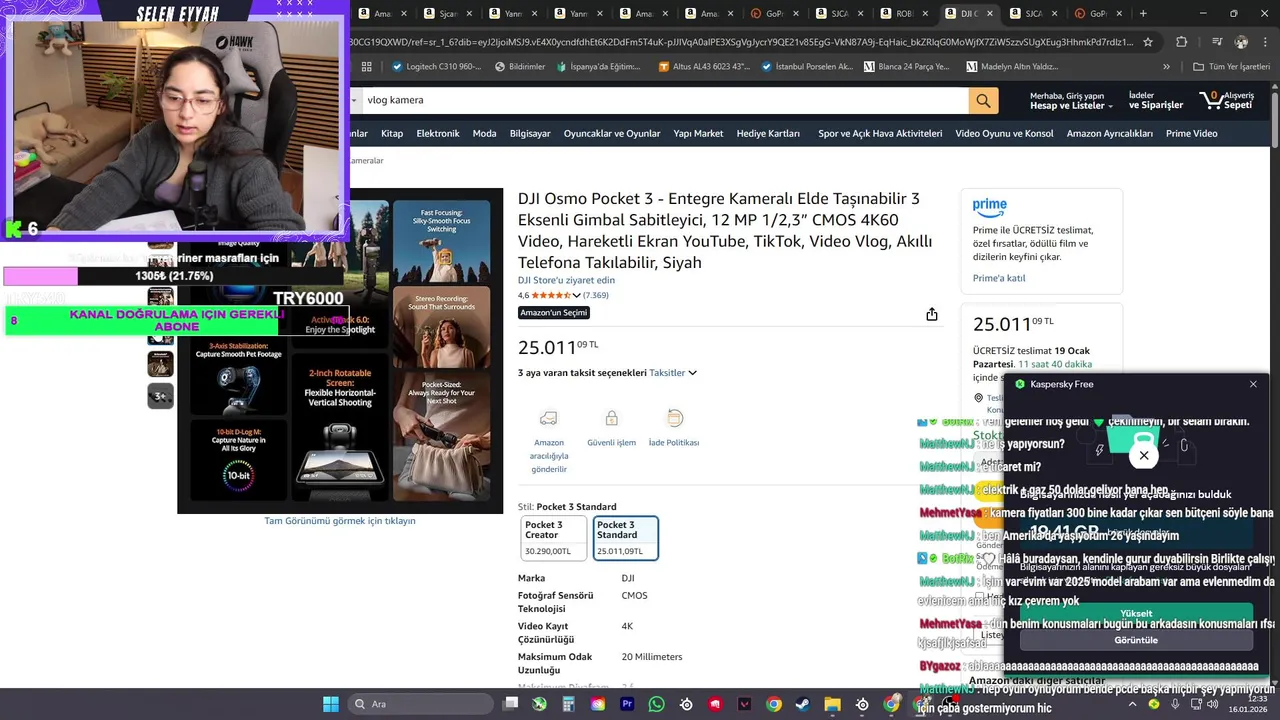This screenshot has width=1280, height=720.
Task: Open the Spor ve Açık Hava Aktiviteleri category
Action: coord(880,134)
